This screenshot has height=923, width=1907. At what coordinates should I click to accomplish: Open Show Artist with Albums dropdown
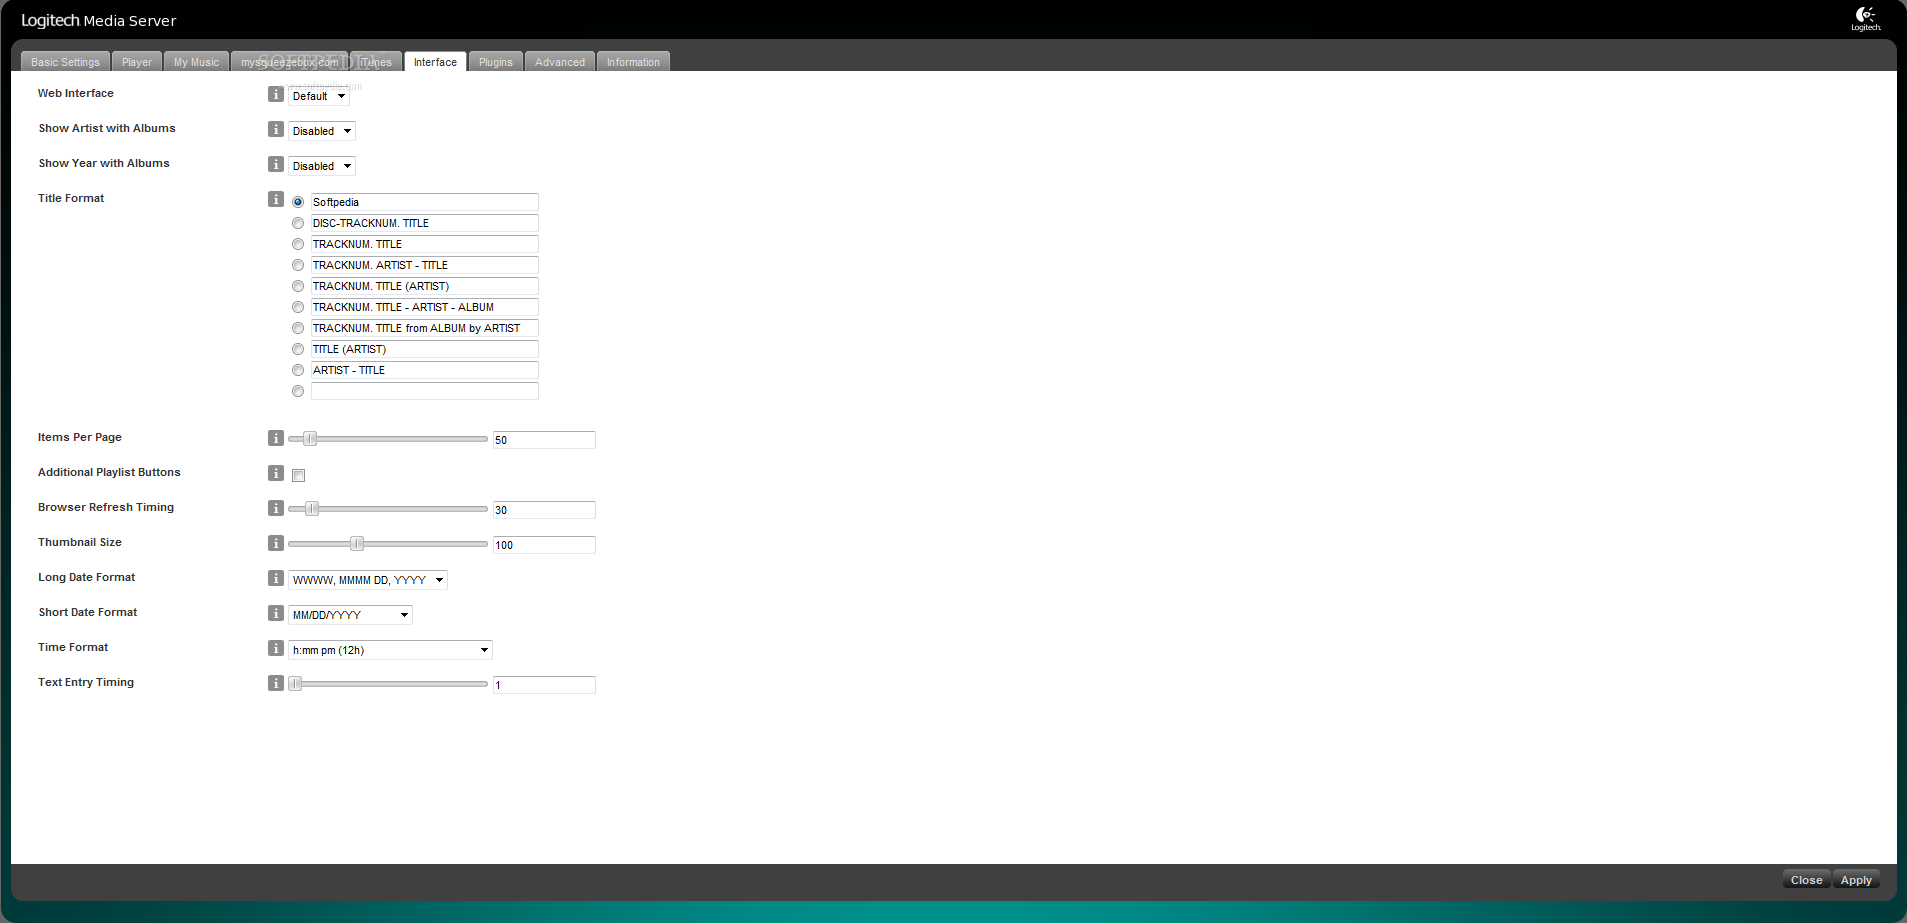322,131
